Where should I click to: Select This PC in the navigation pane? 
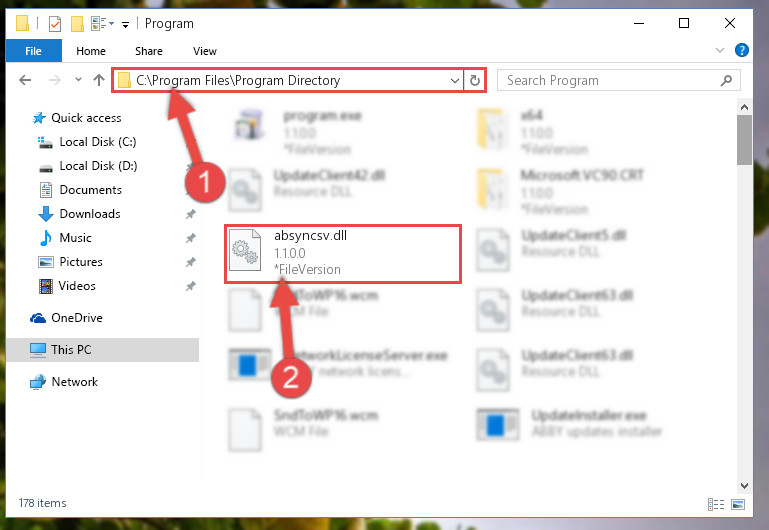[71, 350]
